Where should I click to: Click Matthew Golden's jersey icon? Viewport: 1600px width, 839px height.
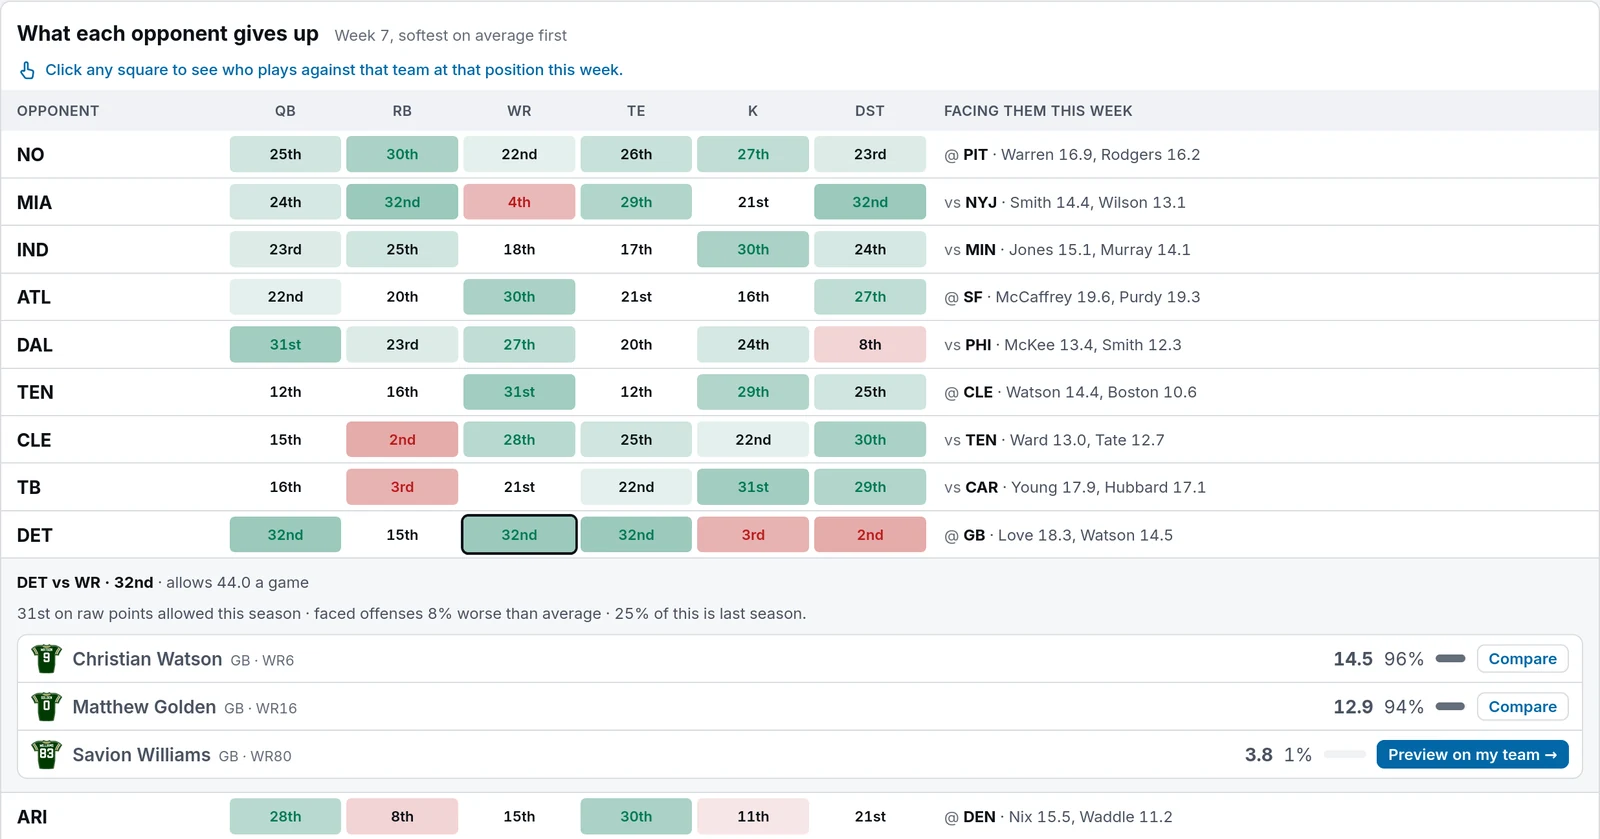(46, 707)
